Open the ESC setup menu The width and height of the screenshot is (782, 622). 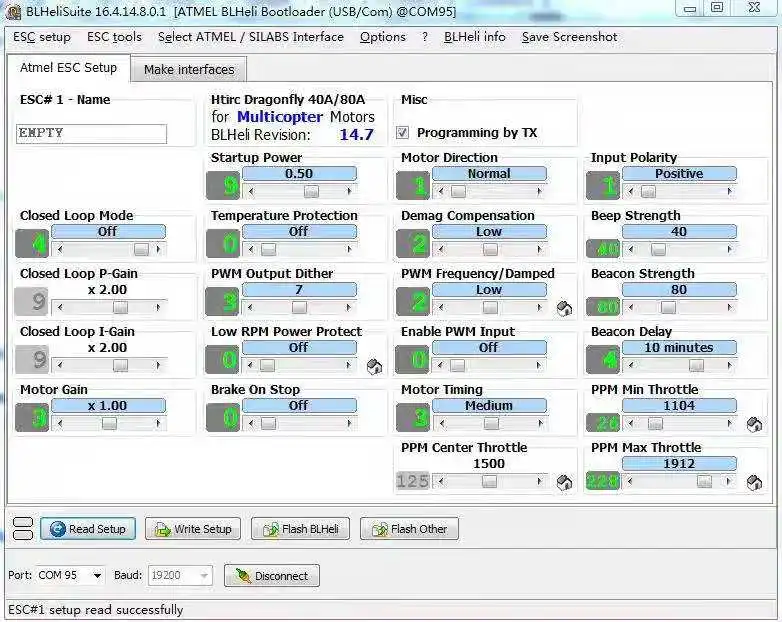click(x=42, y=37)
